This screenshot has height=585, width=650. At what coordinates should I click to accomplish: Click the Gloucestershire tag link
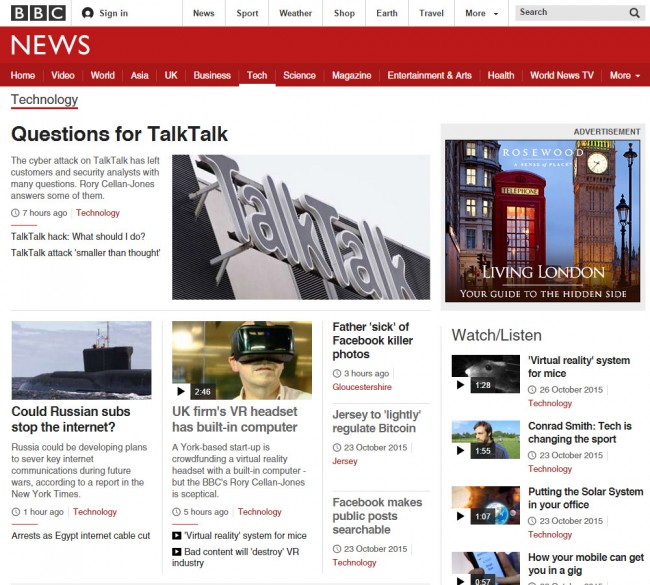362,387
